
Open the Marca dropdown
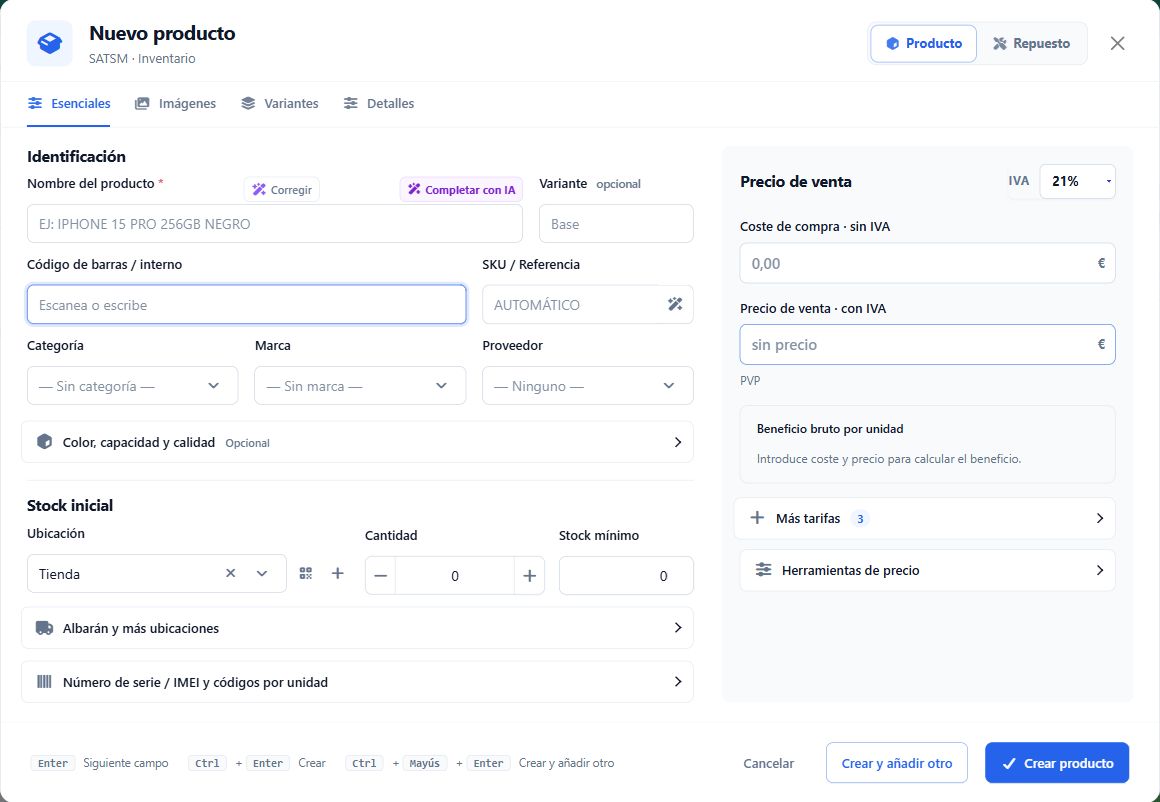point(360,385)
